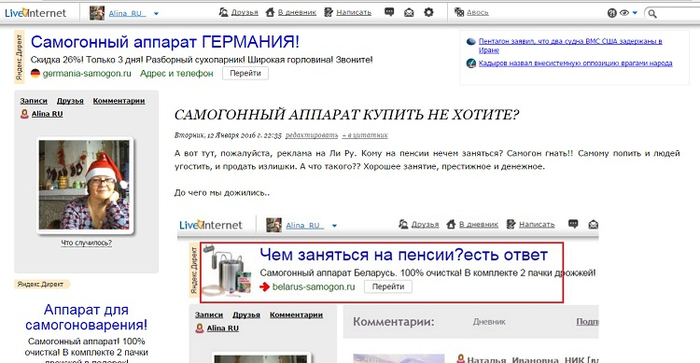Visit the germania-samogon.ru link
Image resolution: width=700 pixels, height=363 pixels.
[x=87, y=74]
